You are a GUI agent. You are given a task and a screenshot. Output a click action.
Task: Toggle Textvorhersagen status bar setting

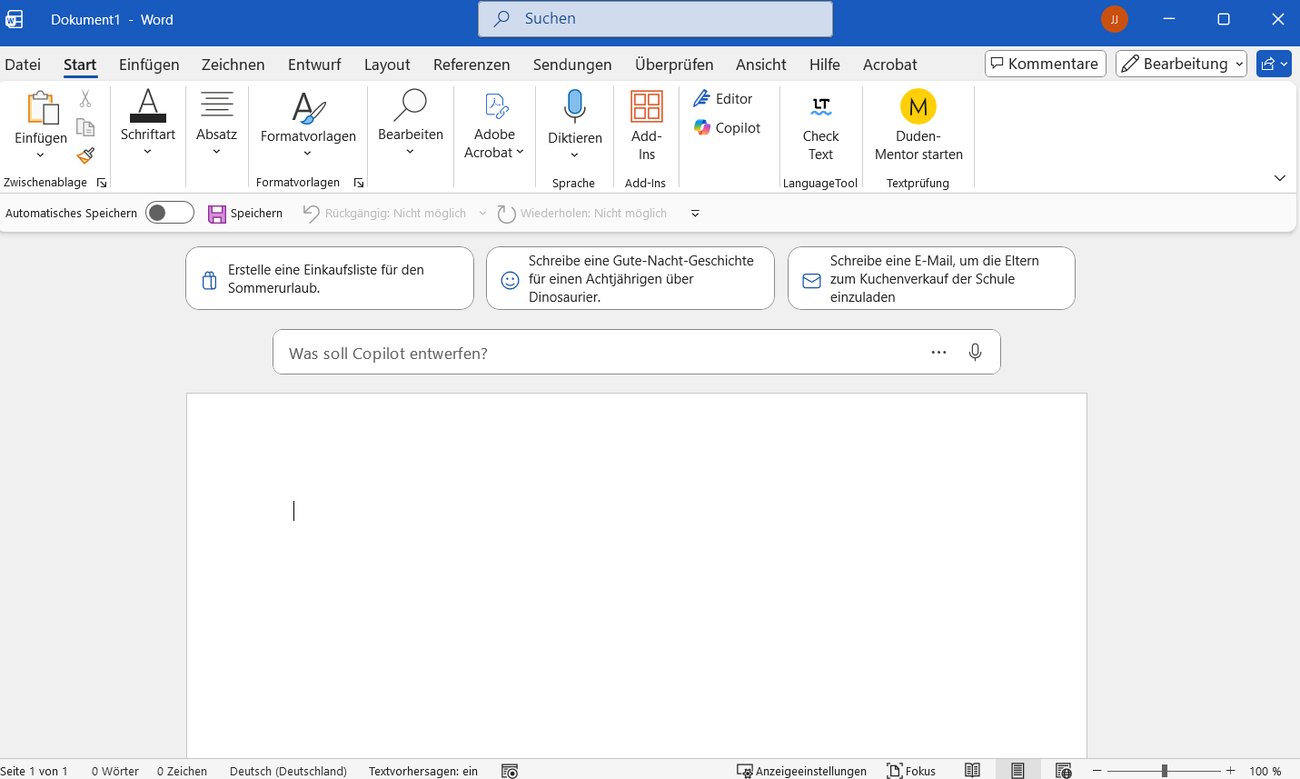point(423,771)
